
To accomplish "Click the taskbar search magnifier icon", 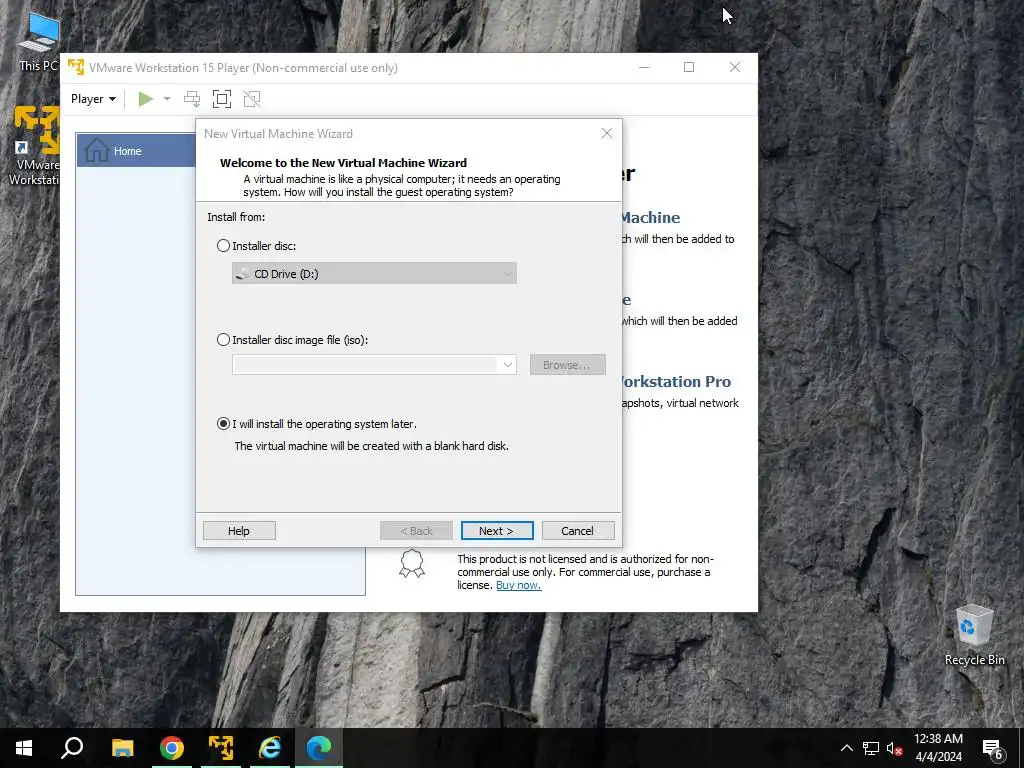I will point(72,748).
